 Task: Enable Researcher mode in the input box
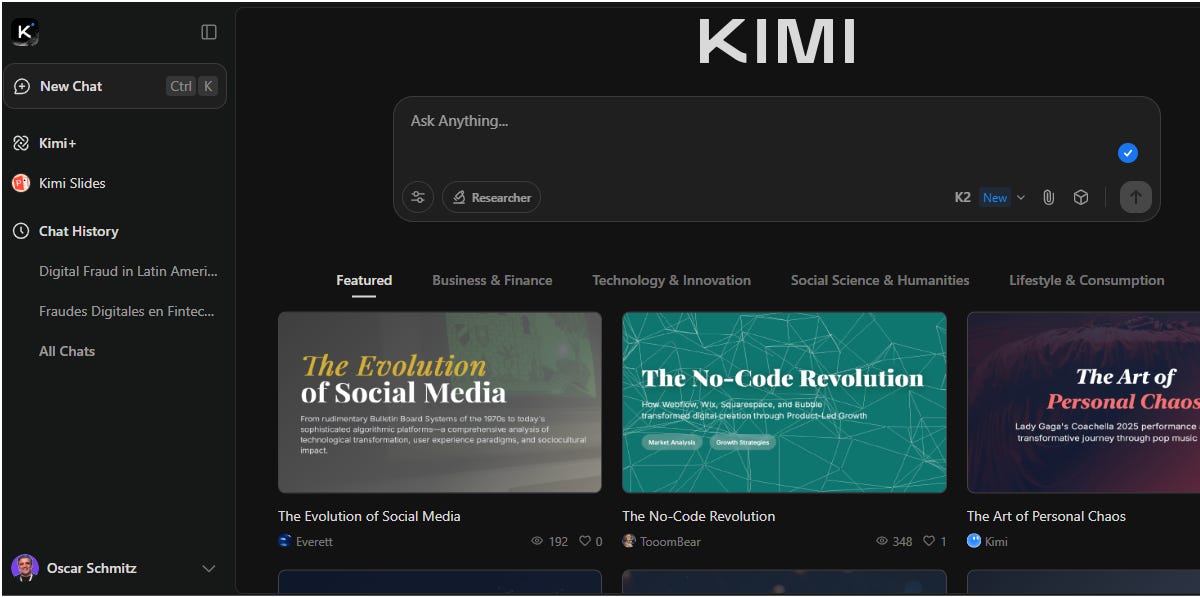[491, 197]
